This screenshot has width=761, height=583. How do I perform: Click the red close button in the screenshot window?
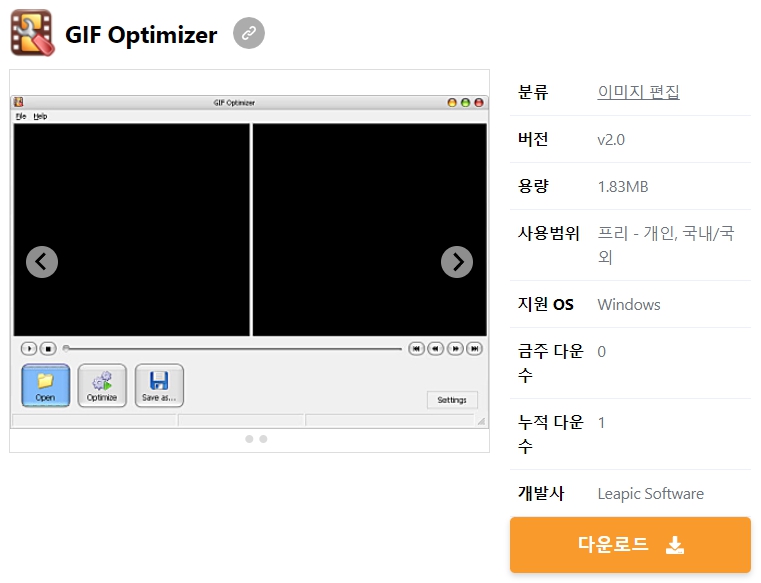(x=479, y=102)
